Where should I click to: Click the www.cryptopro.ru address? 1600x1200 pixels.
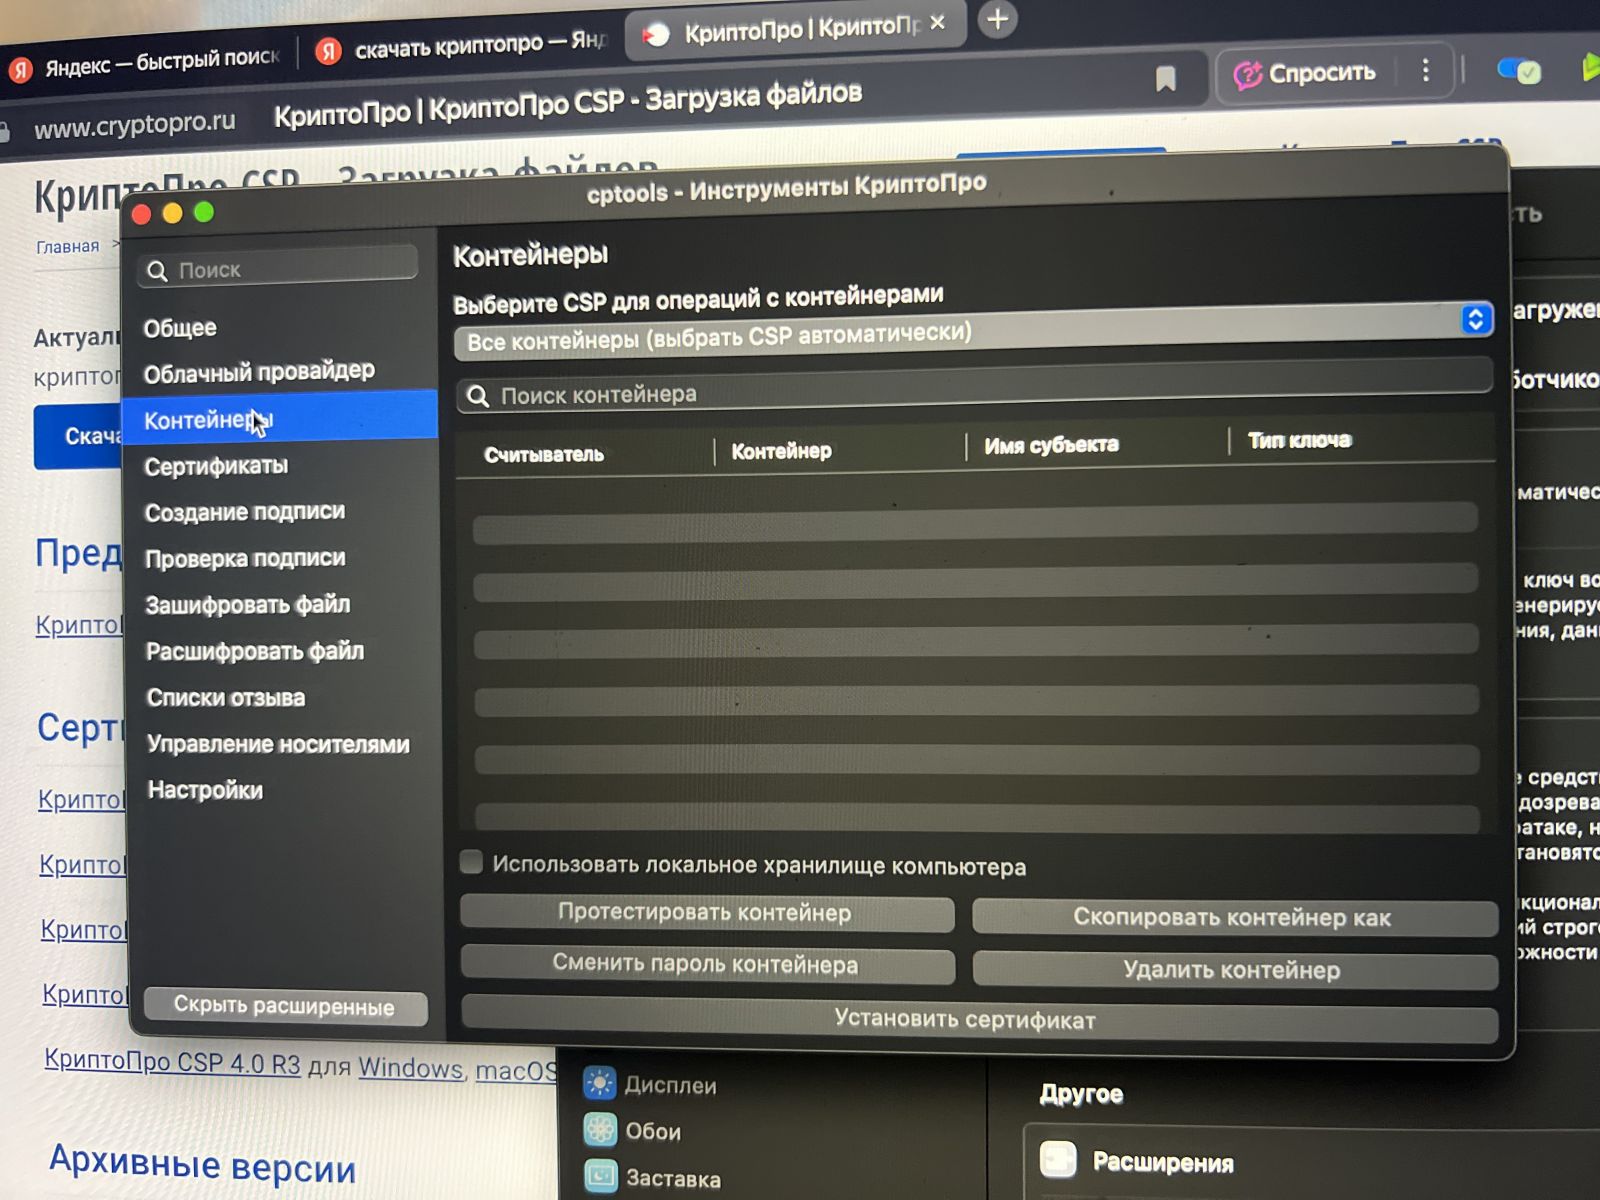click(135, 125)
